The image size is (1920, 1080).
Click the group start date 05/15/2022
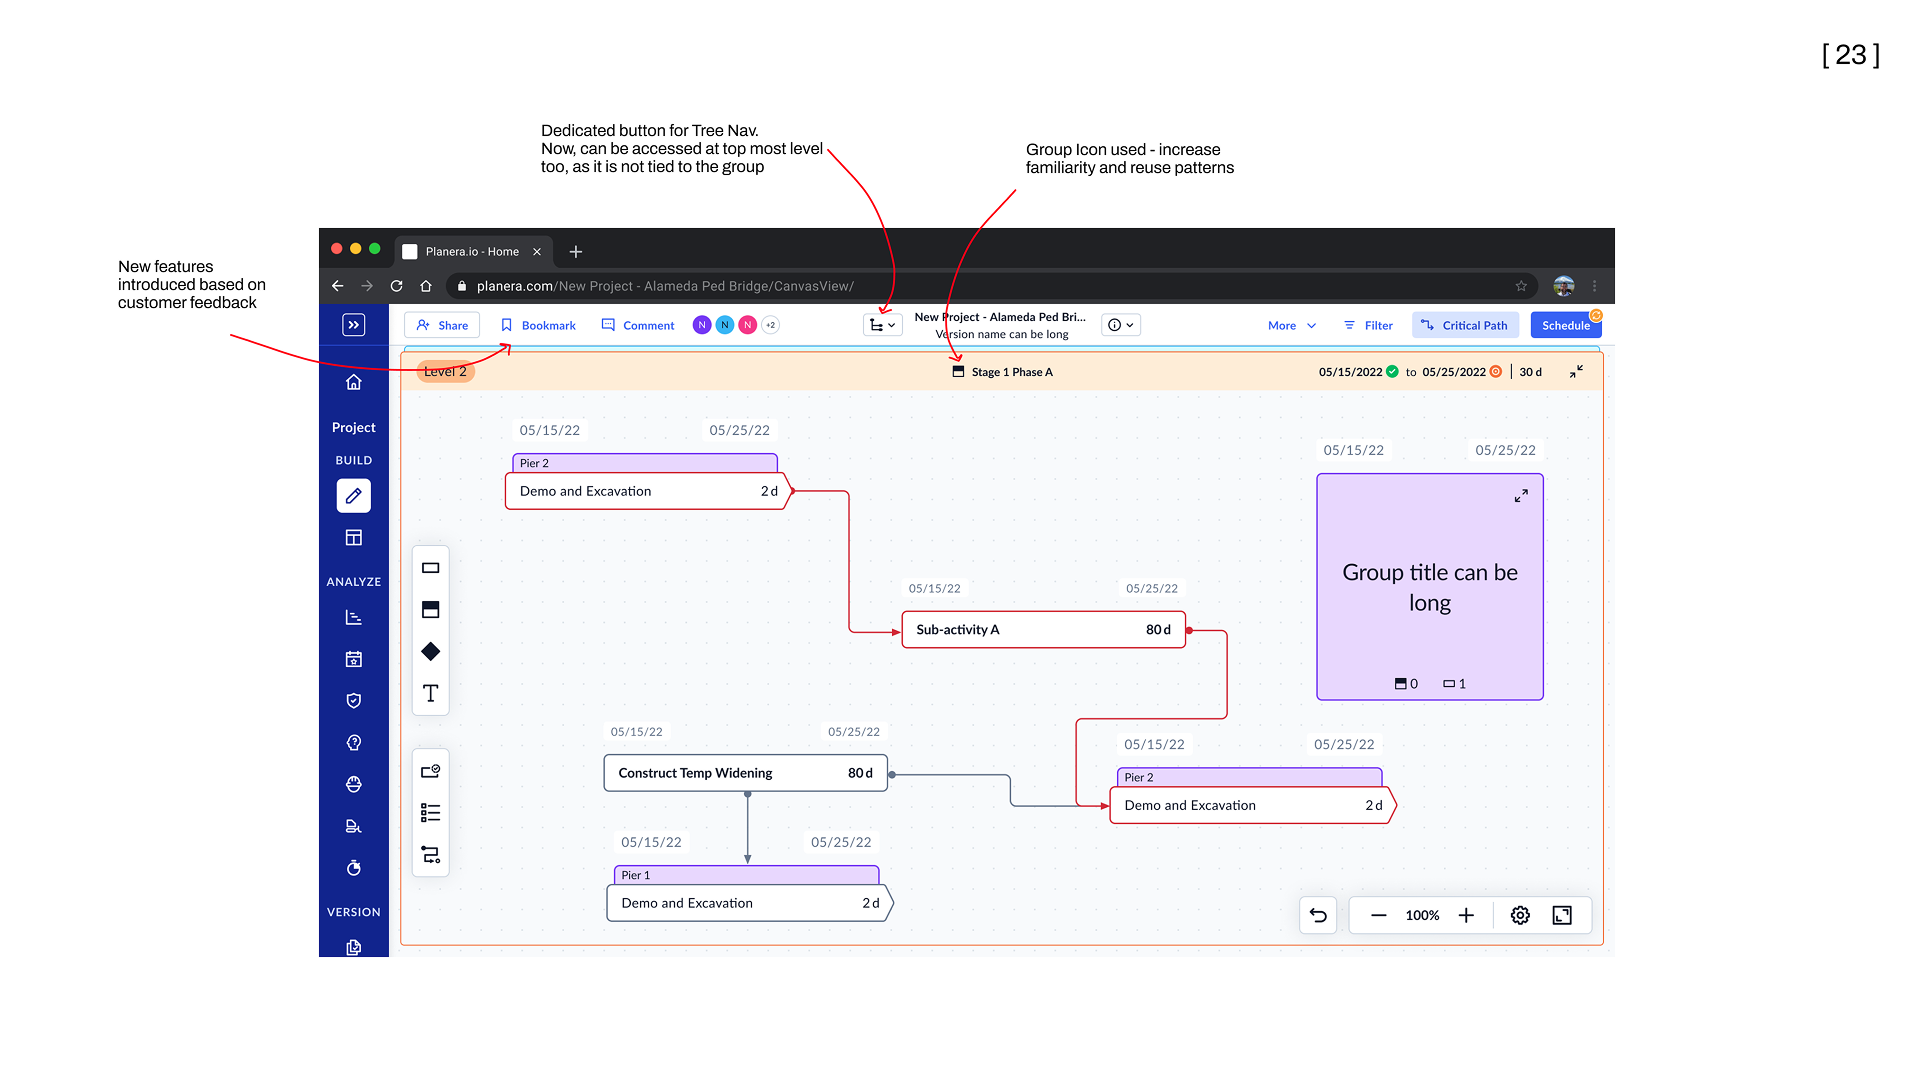1350,372
